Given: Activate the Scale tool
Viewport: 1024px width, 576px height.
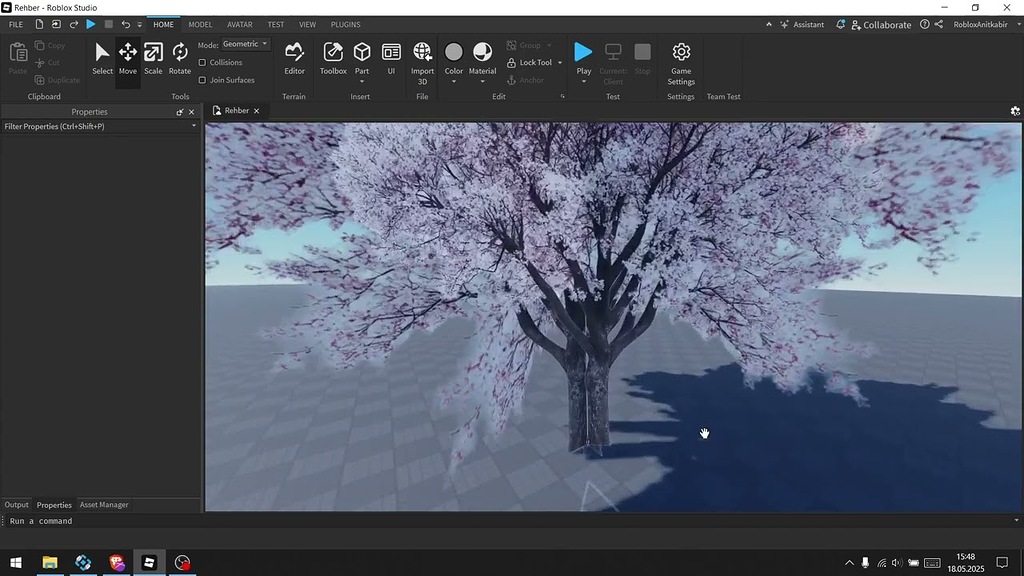Looking at the screenshot, I should [153, 55].
